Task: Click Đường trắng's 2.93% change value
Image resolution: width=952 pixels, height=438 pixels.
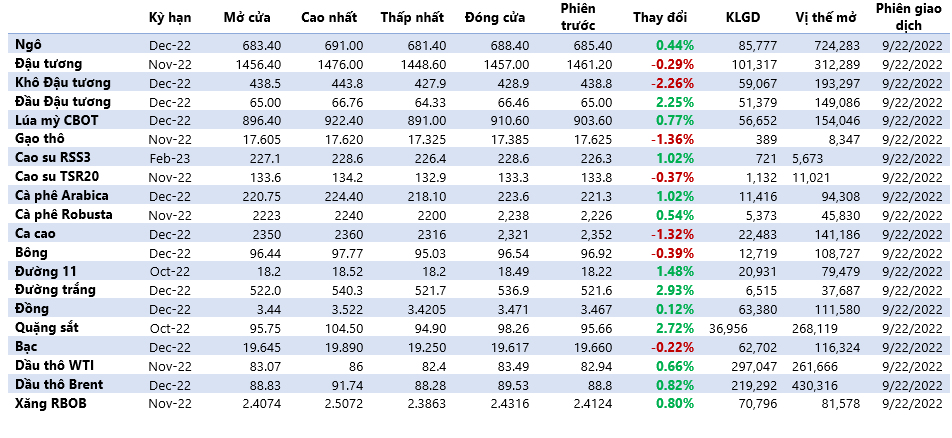Action: [675, 289]
